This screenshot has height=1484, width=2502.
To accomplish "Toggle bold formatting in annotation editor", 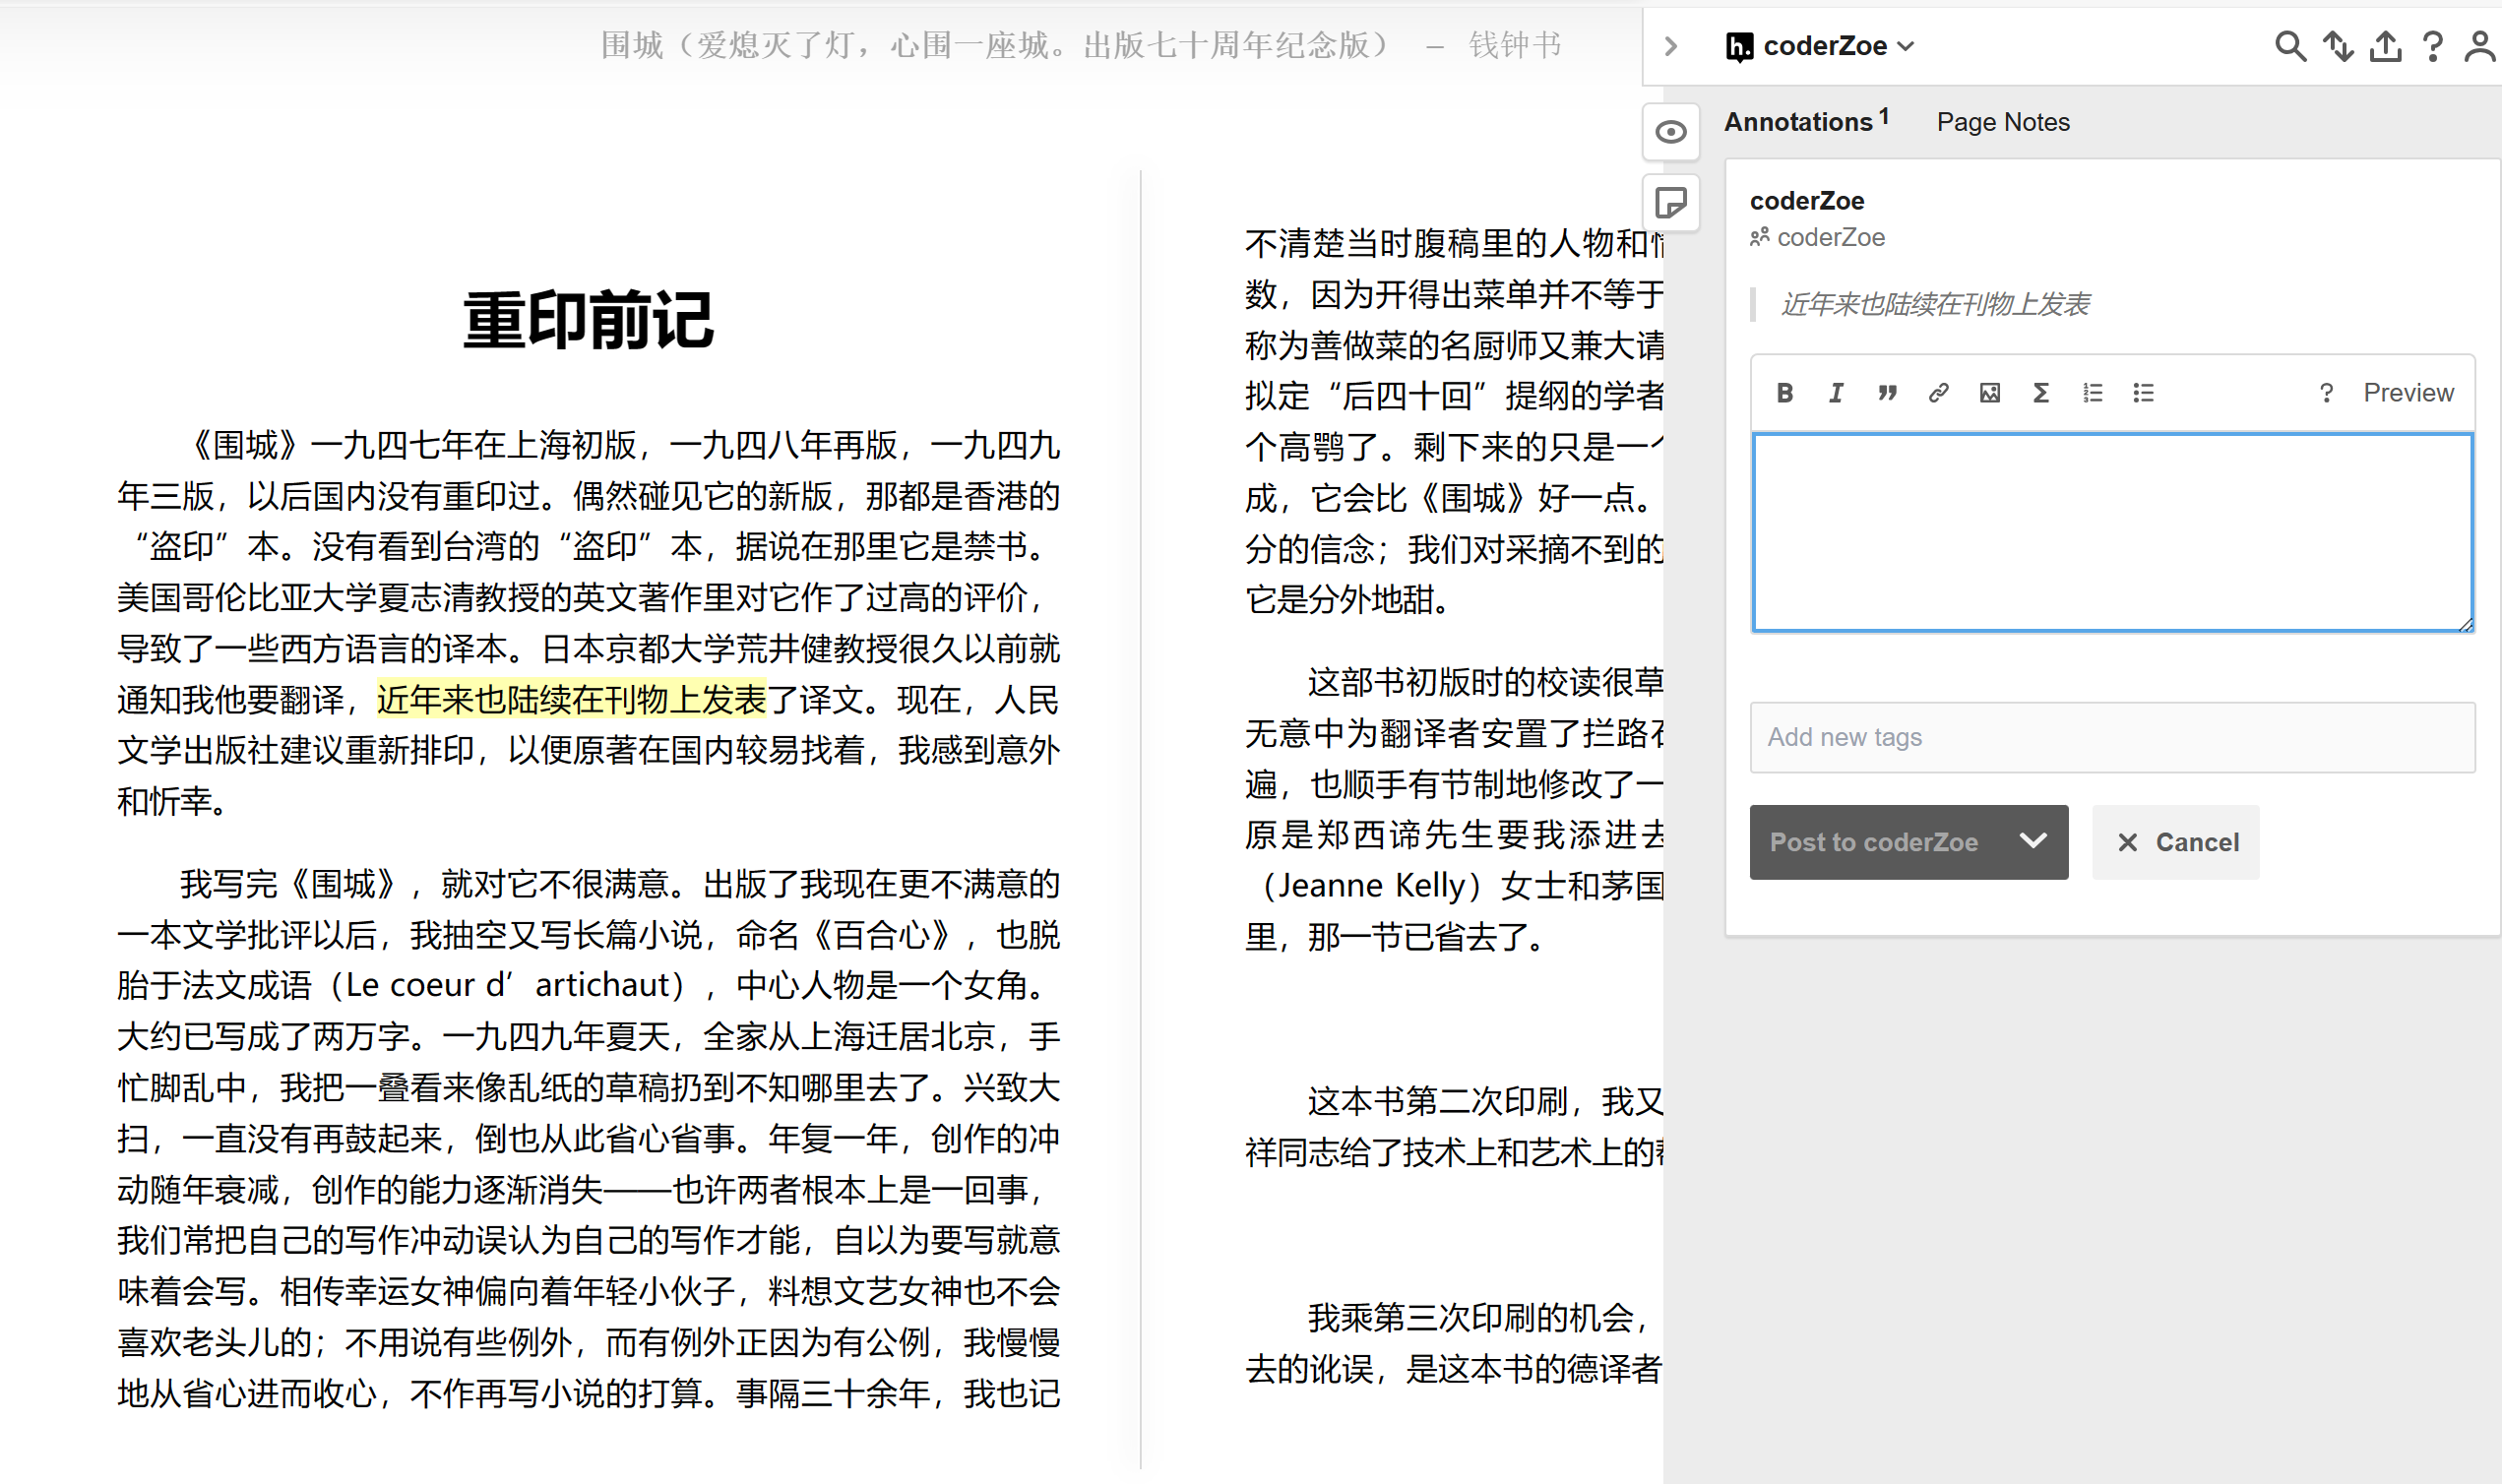I will point(1786,392).
